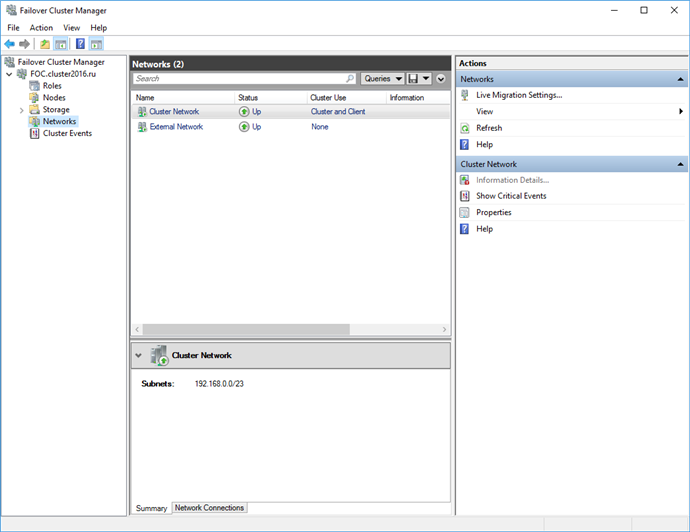Click the Back arrow toolbar icon
Screen dimensions: 690x532
9,44
